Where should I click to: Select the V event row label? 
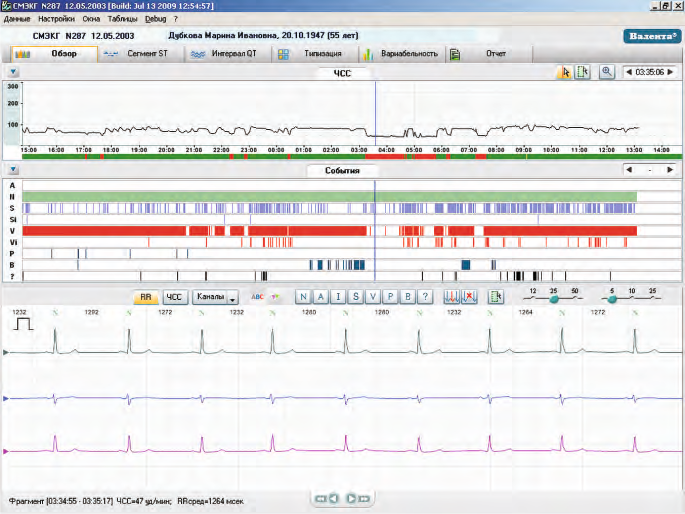(12, 231)
